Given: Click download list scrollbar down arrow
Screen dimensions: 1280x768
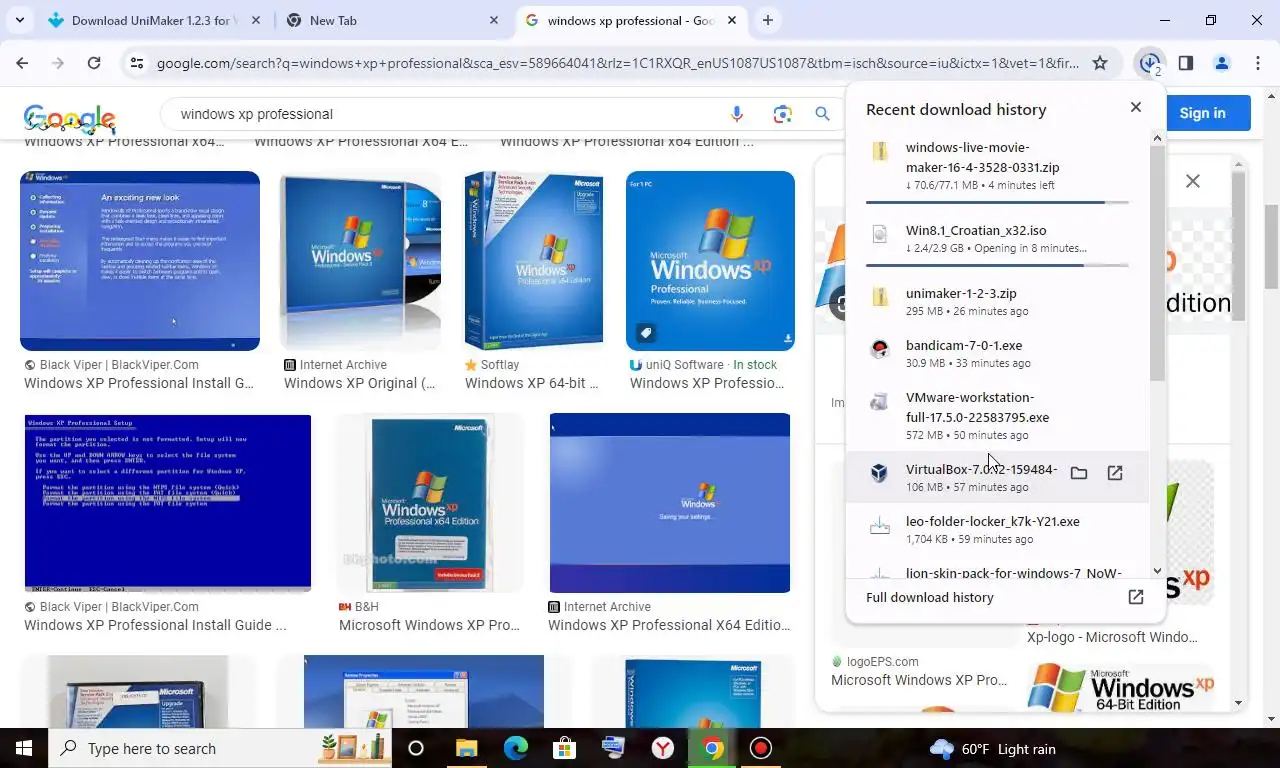Looking at the screenshot, I should point(1157,571).
